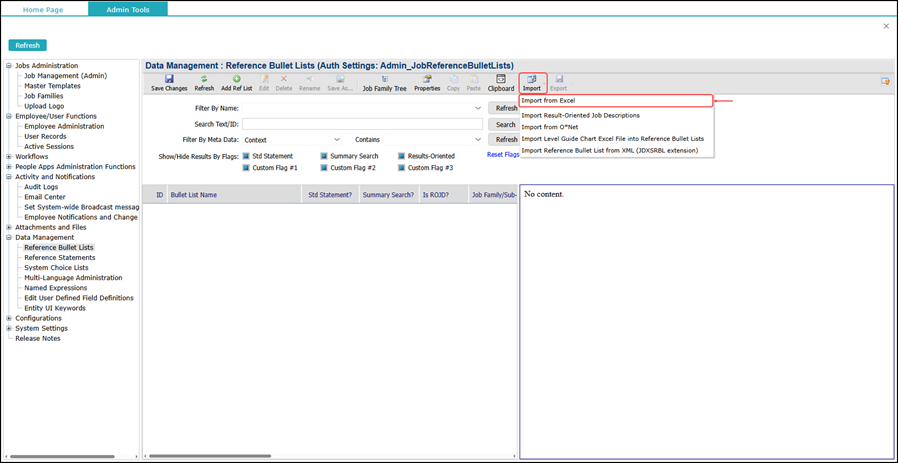The width and height of the screenshot is (899, 463).
Task: Click the teal Refresh button at top left
Action: tap(28, 46)
